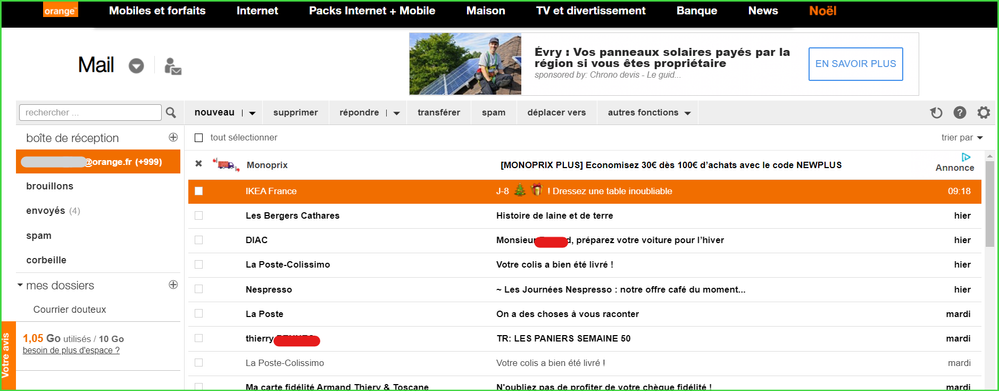Open the contacts icon next to Mail

coord(173,66)
